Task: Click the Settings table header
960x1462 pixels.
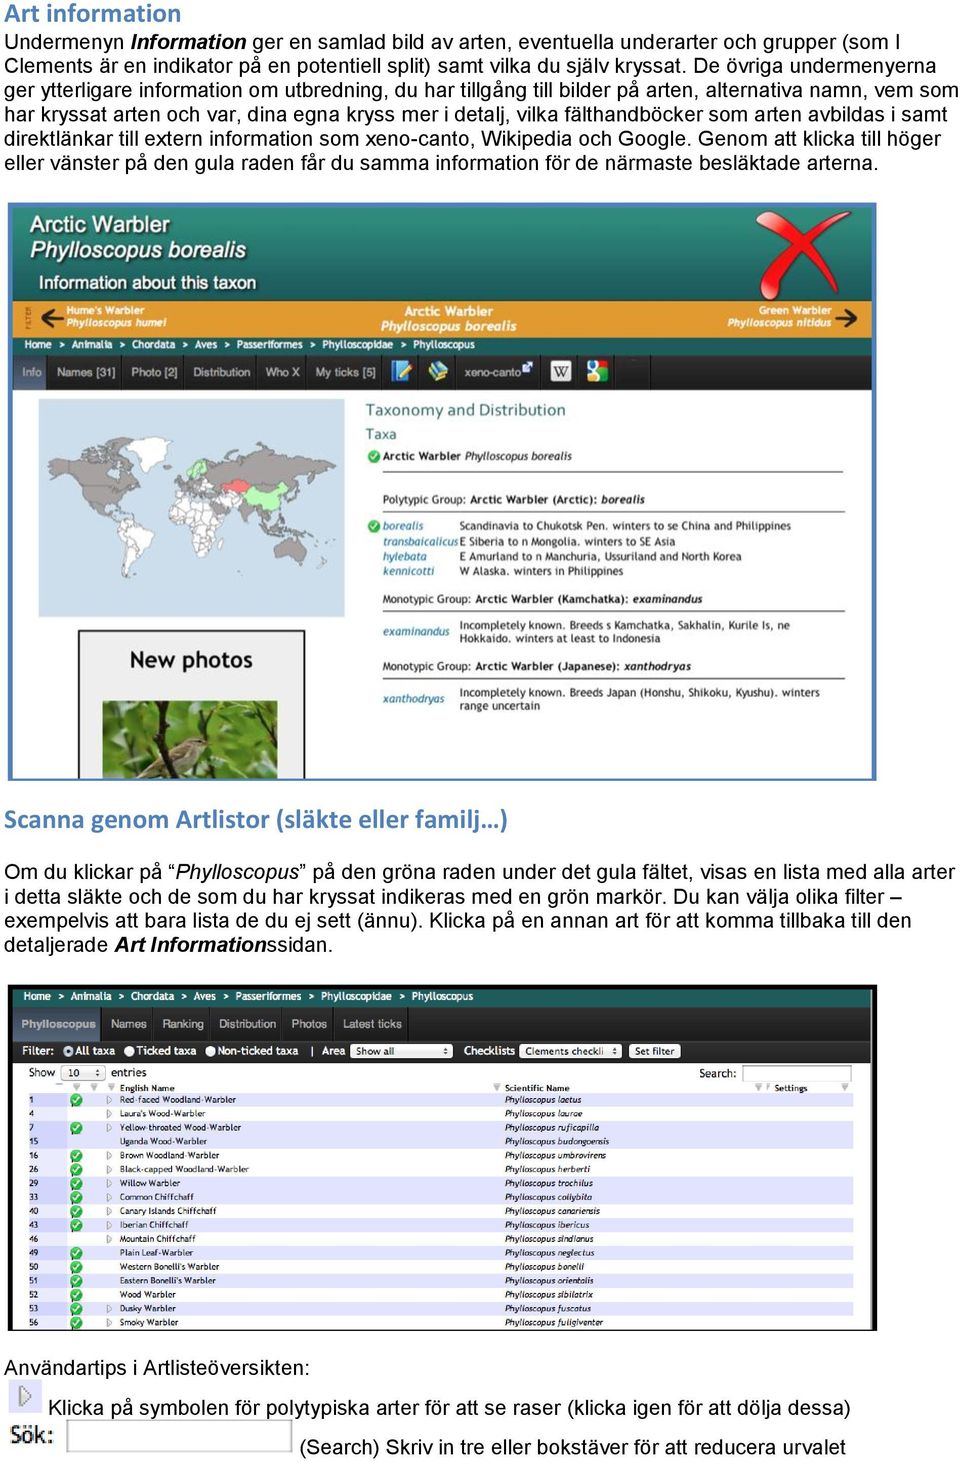Action: tap(790, 1088)
